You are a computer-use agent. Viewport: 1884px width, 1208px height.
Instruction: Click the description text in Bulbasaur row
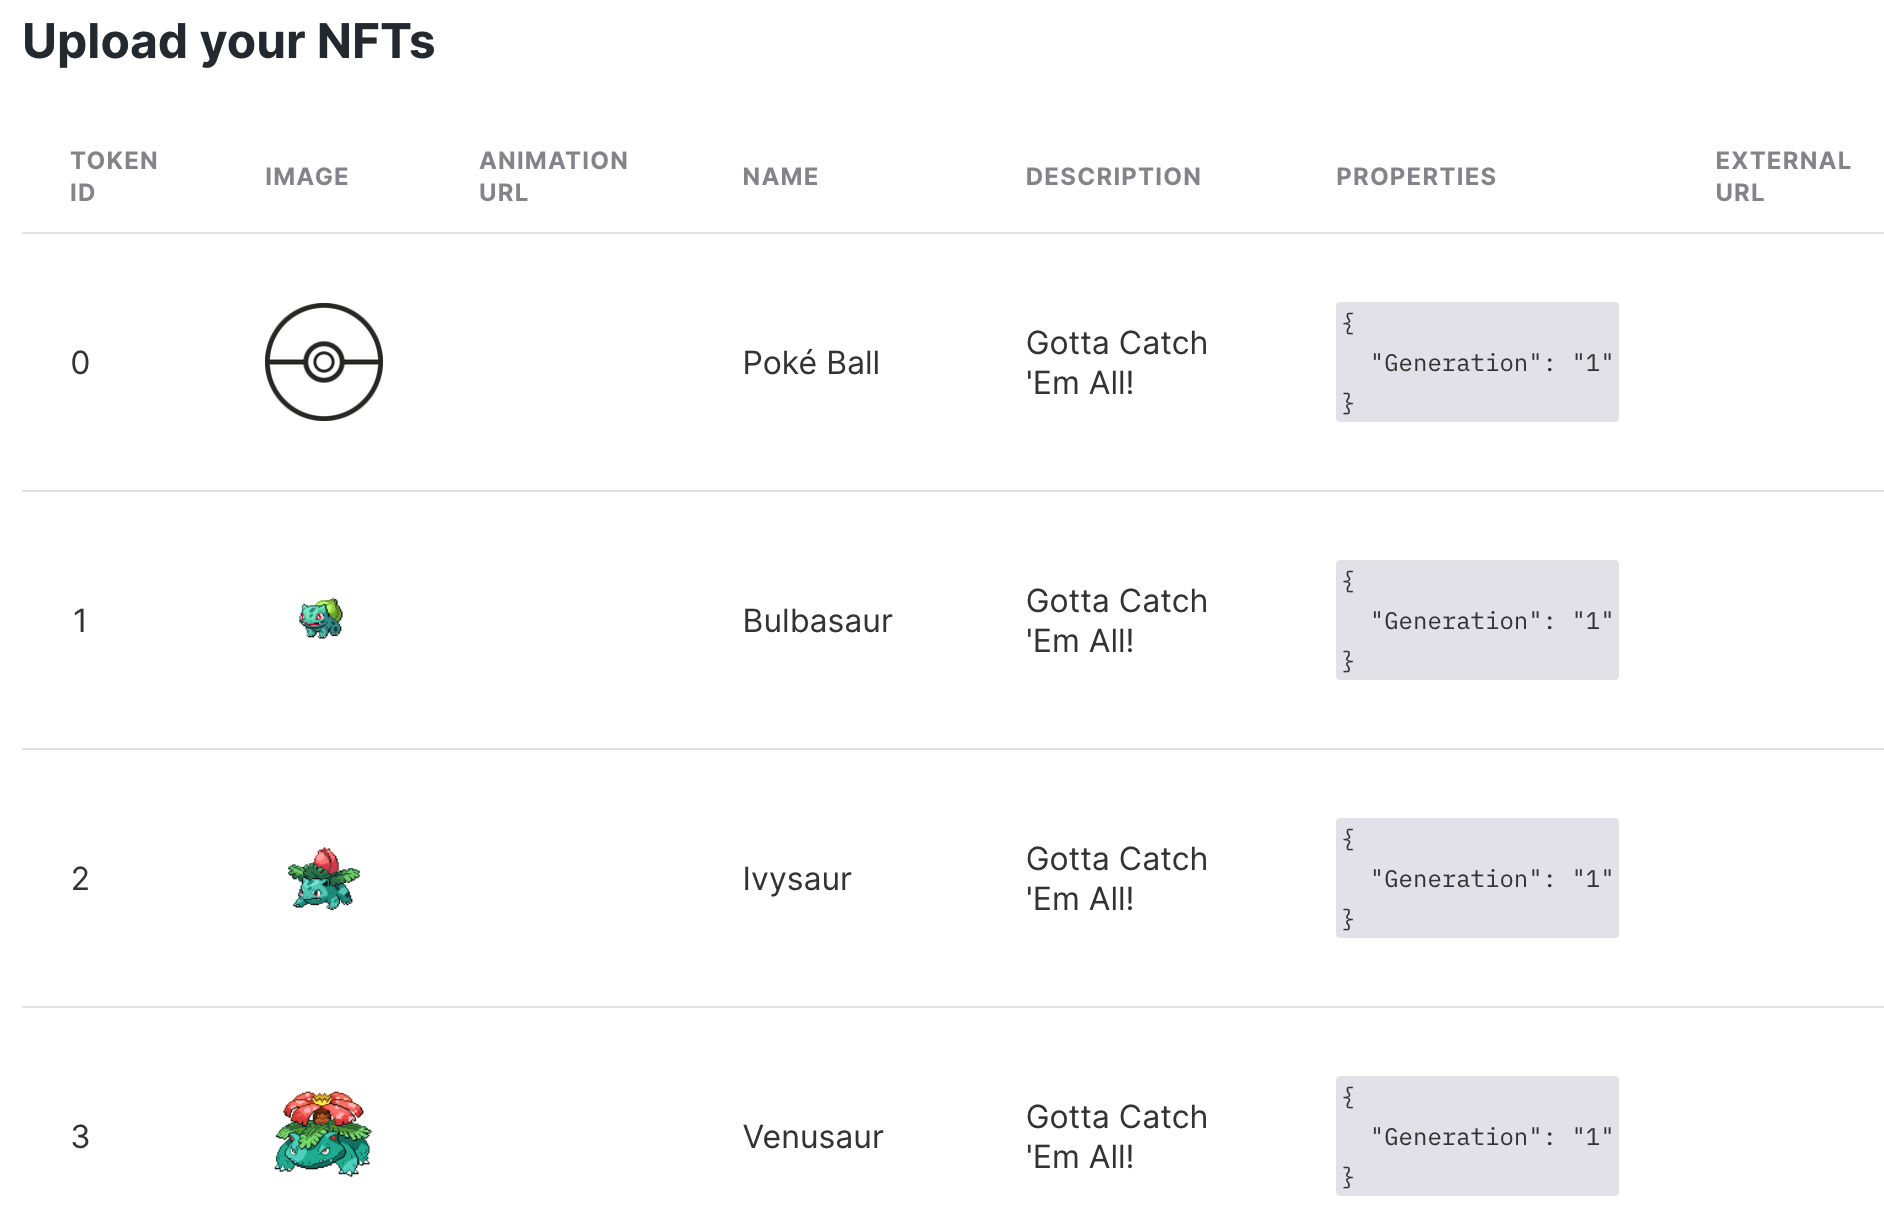point(1117,620)
